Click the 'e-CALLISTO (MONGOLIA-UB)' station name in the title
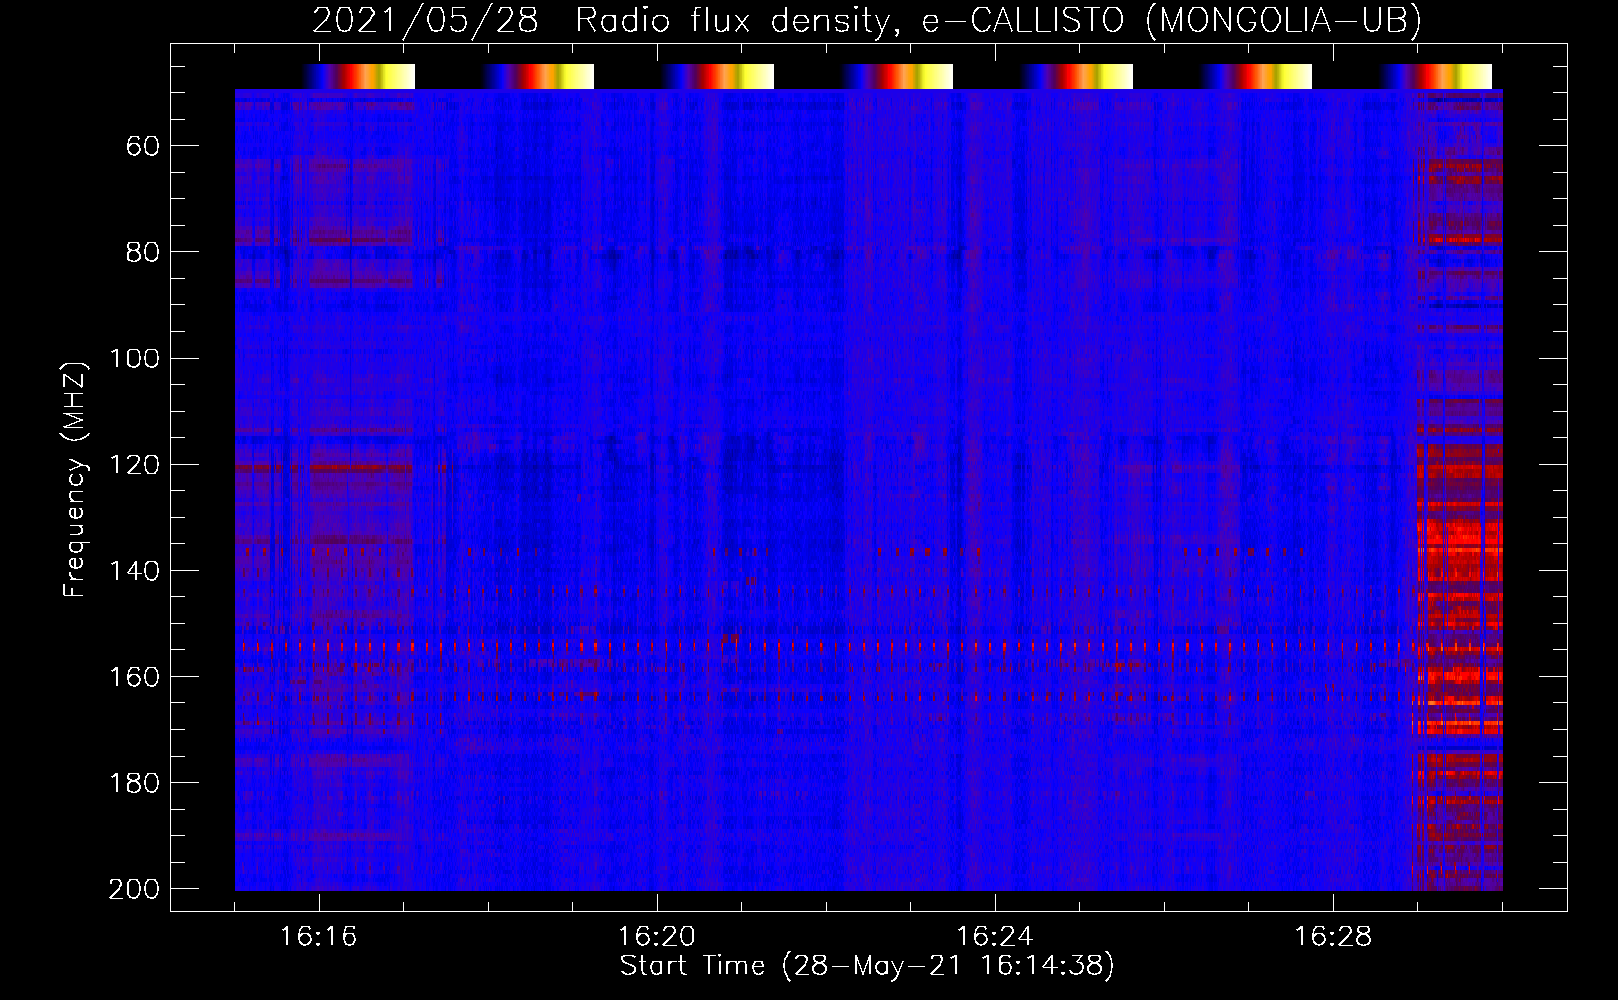 [x=1171, y=21]
